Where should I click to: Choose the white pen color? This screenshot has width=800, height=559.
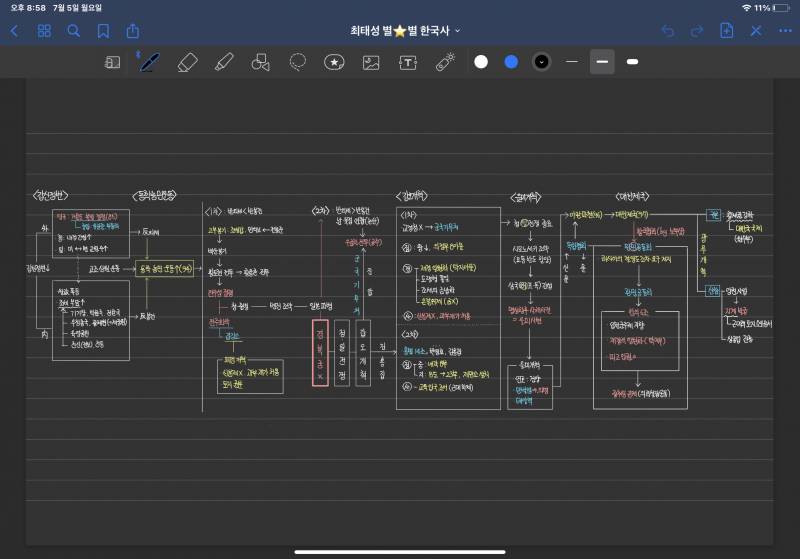point(481,62)
